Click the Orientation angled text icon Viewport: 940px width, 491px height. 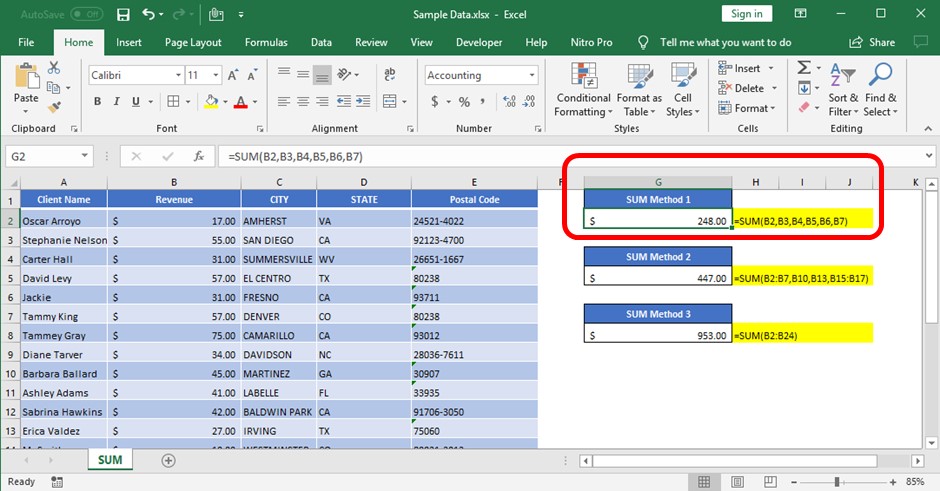coord(344,74)
